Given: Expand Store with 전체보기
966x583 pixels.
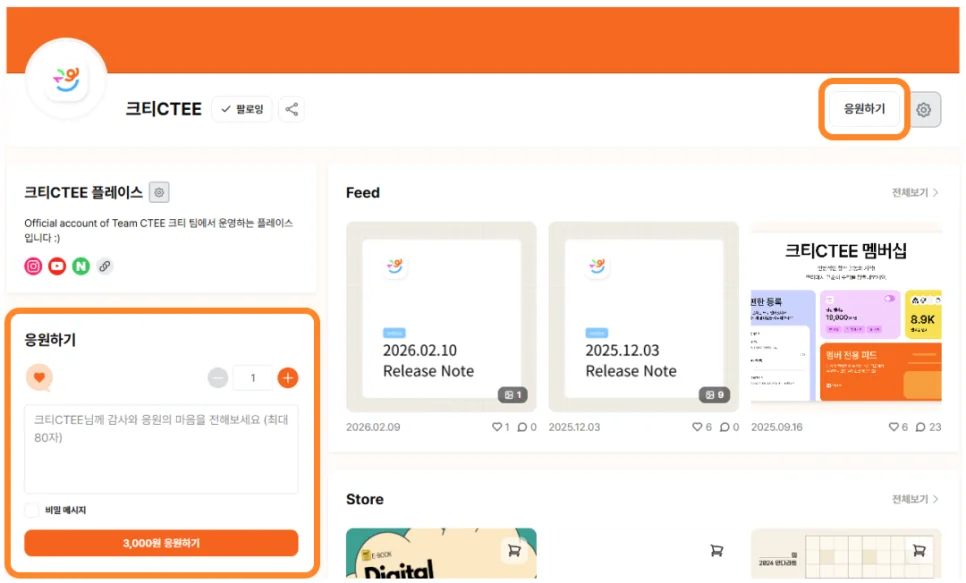Looking at the screenshot, I should coord(914,499).
